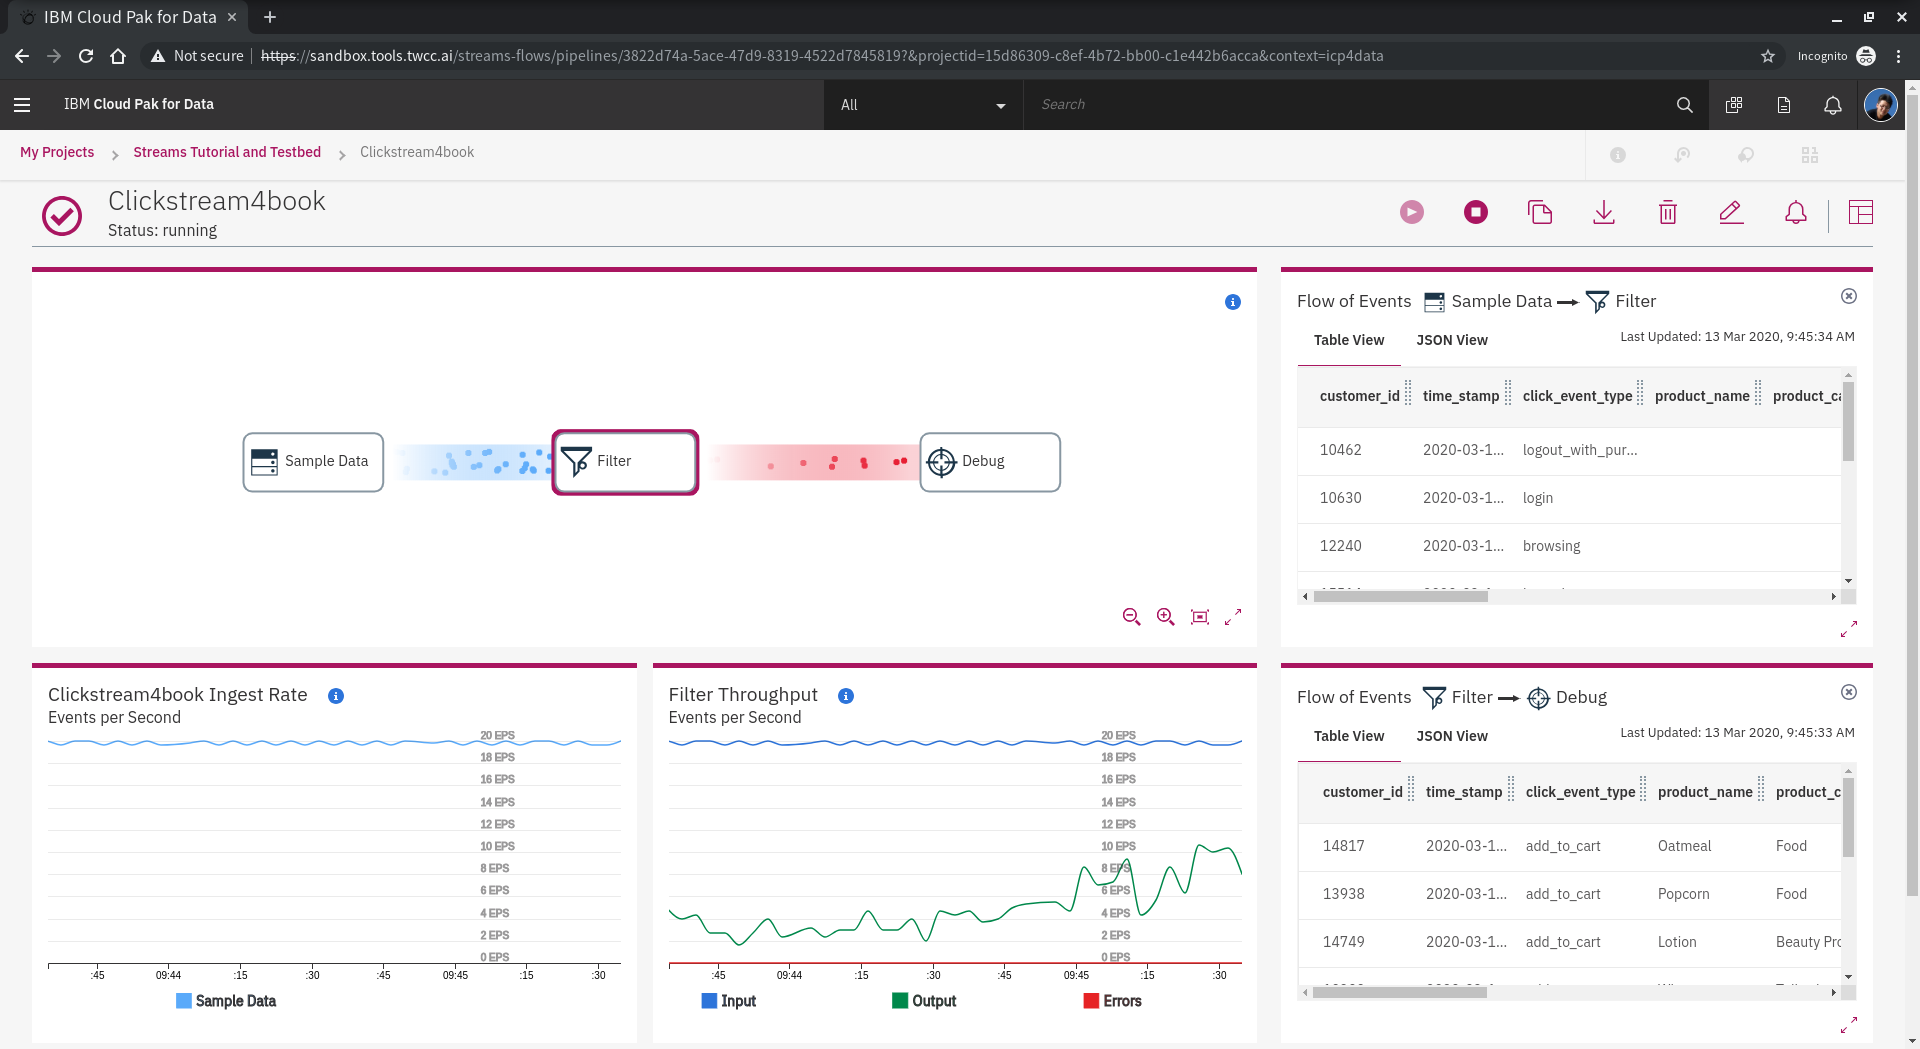Go to My Projects breadcrumb
Viewport: 1920px width, 1049px height.
[x=57, y=152]
